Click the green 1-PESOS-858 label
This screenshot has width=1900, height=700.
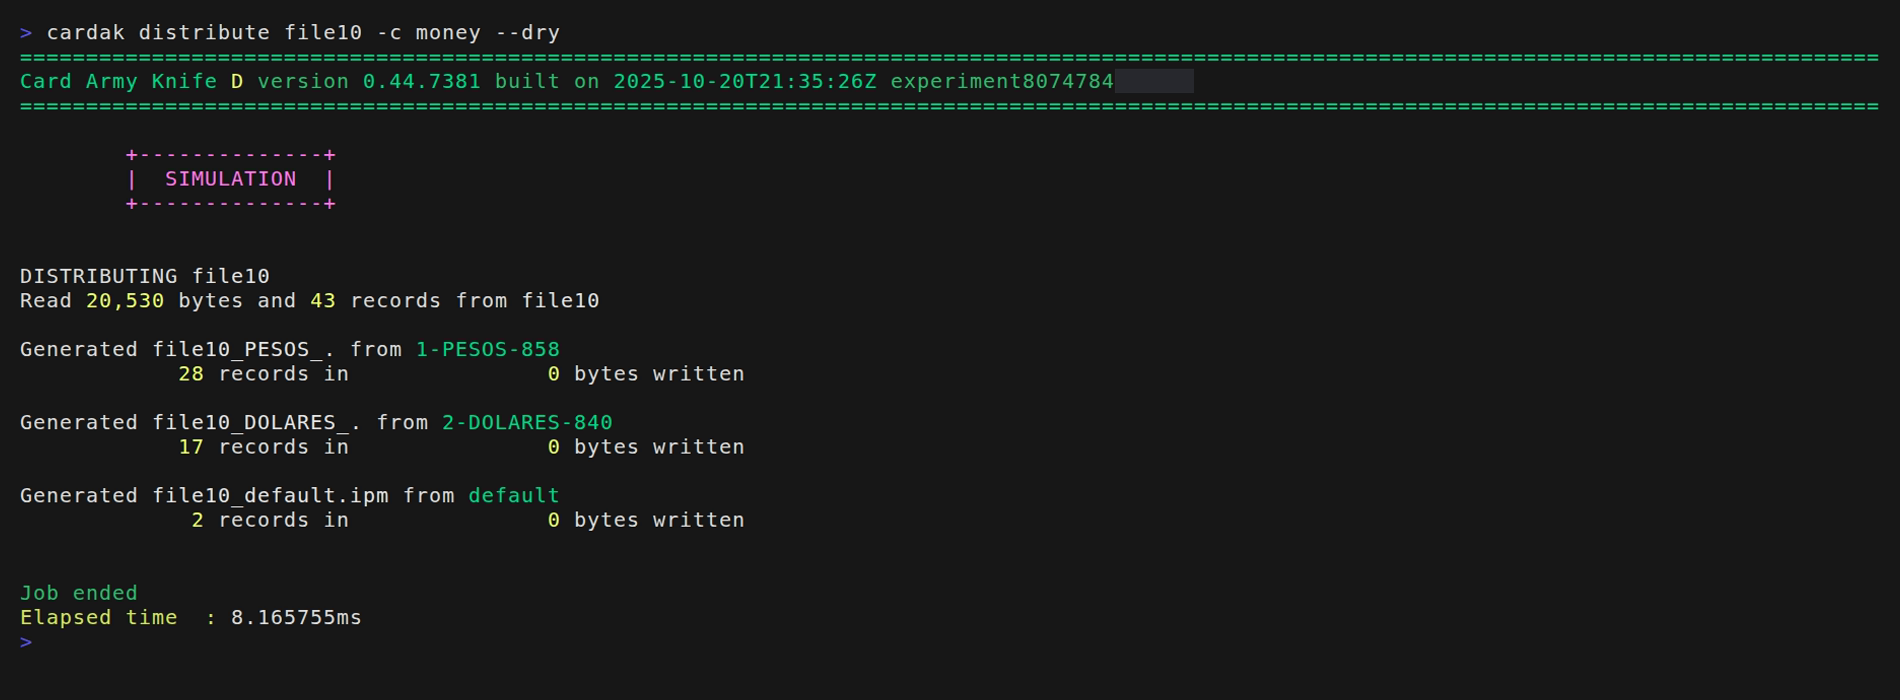[488, 350]
